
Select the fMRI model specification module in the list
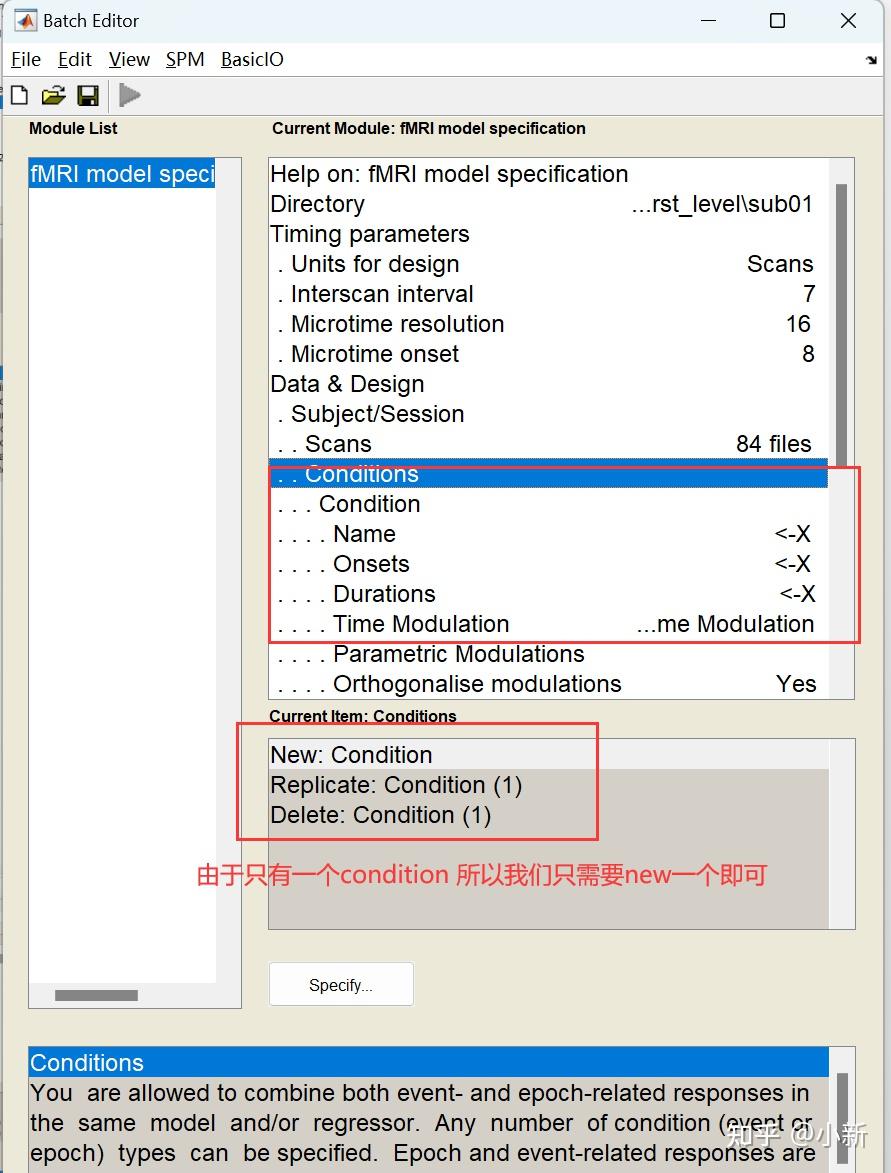(122, 174)
